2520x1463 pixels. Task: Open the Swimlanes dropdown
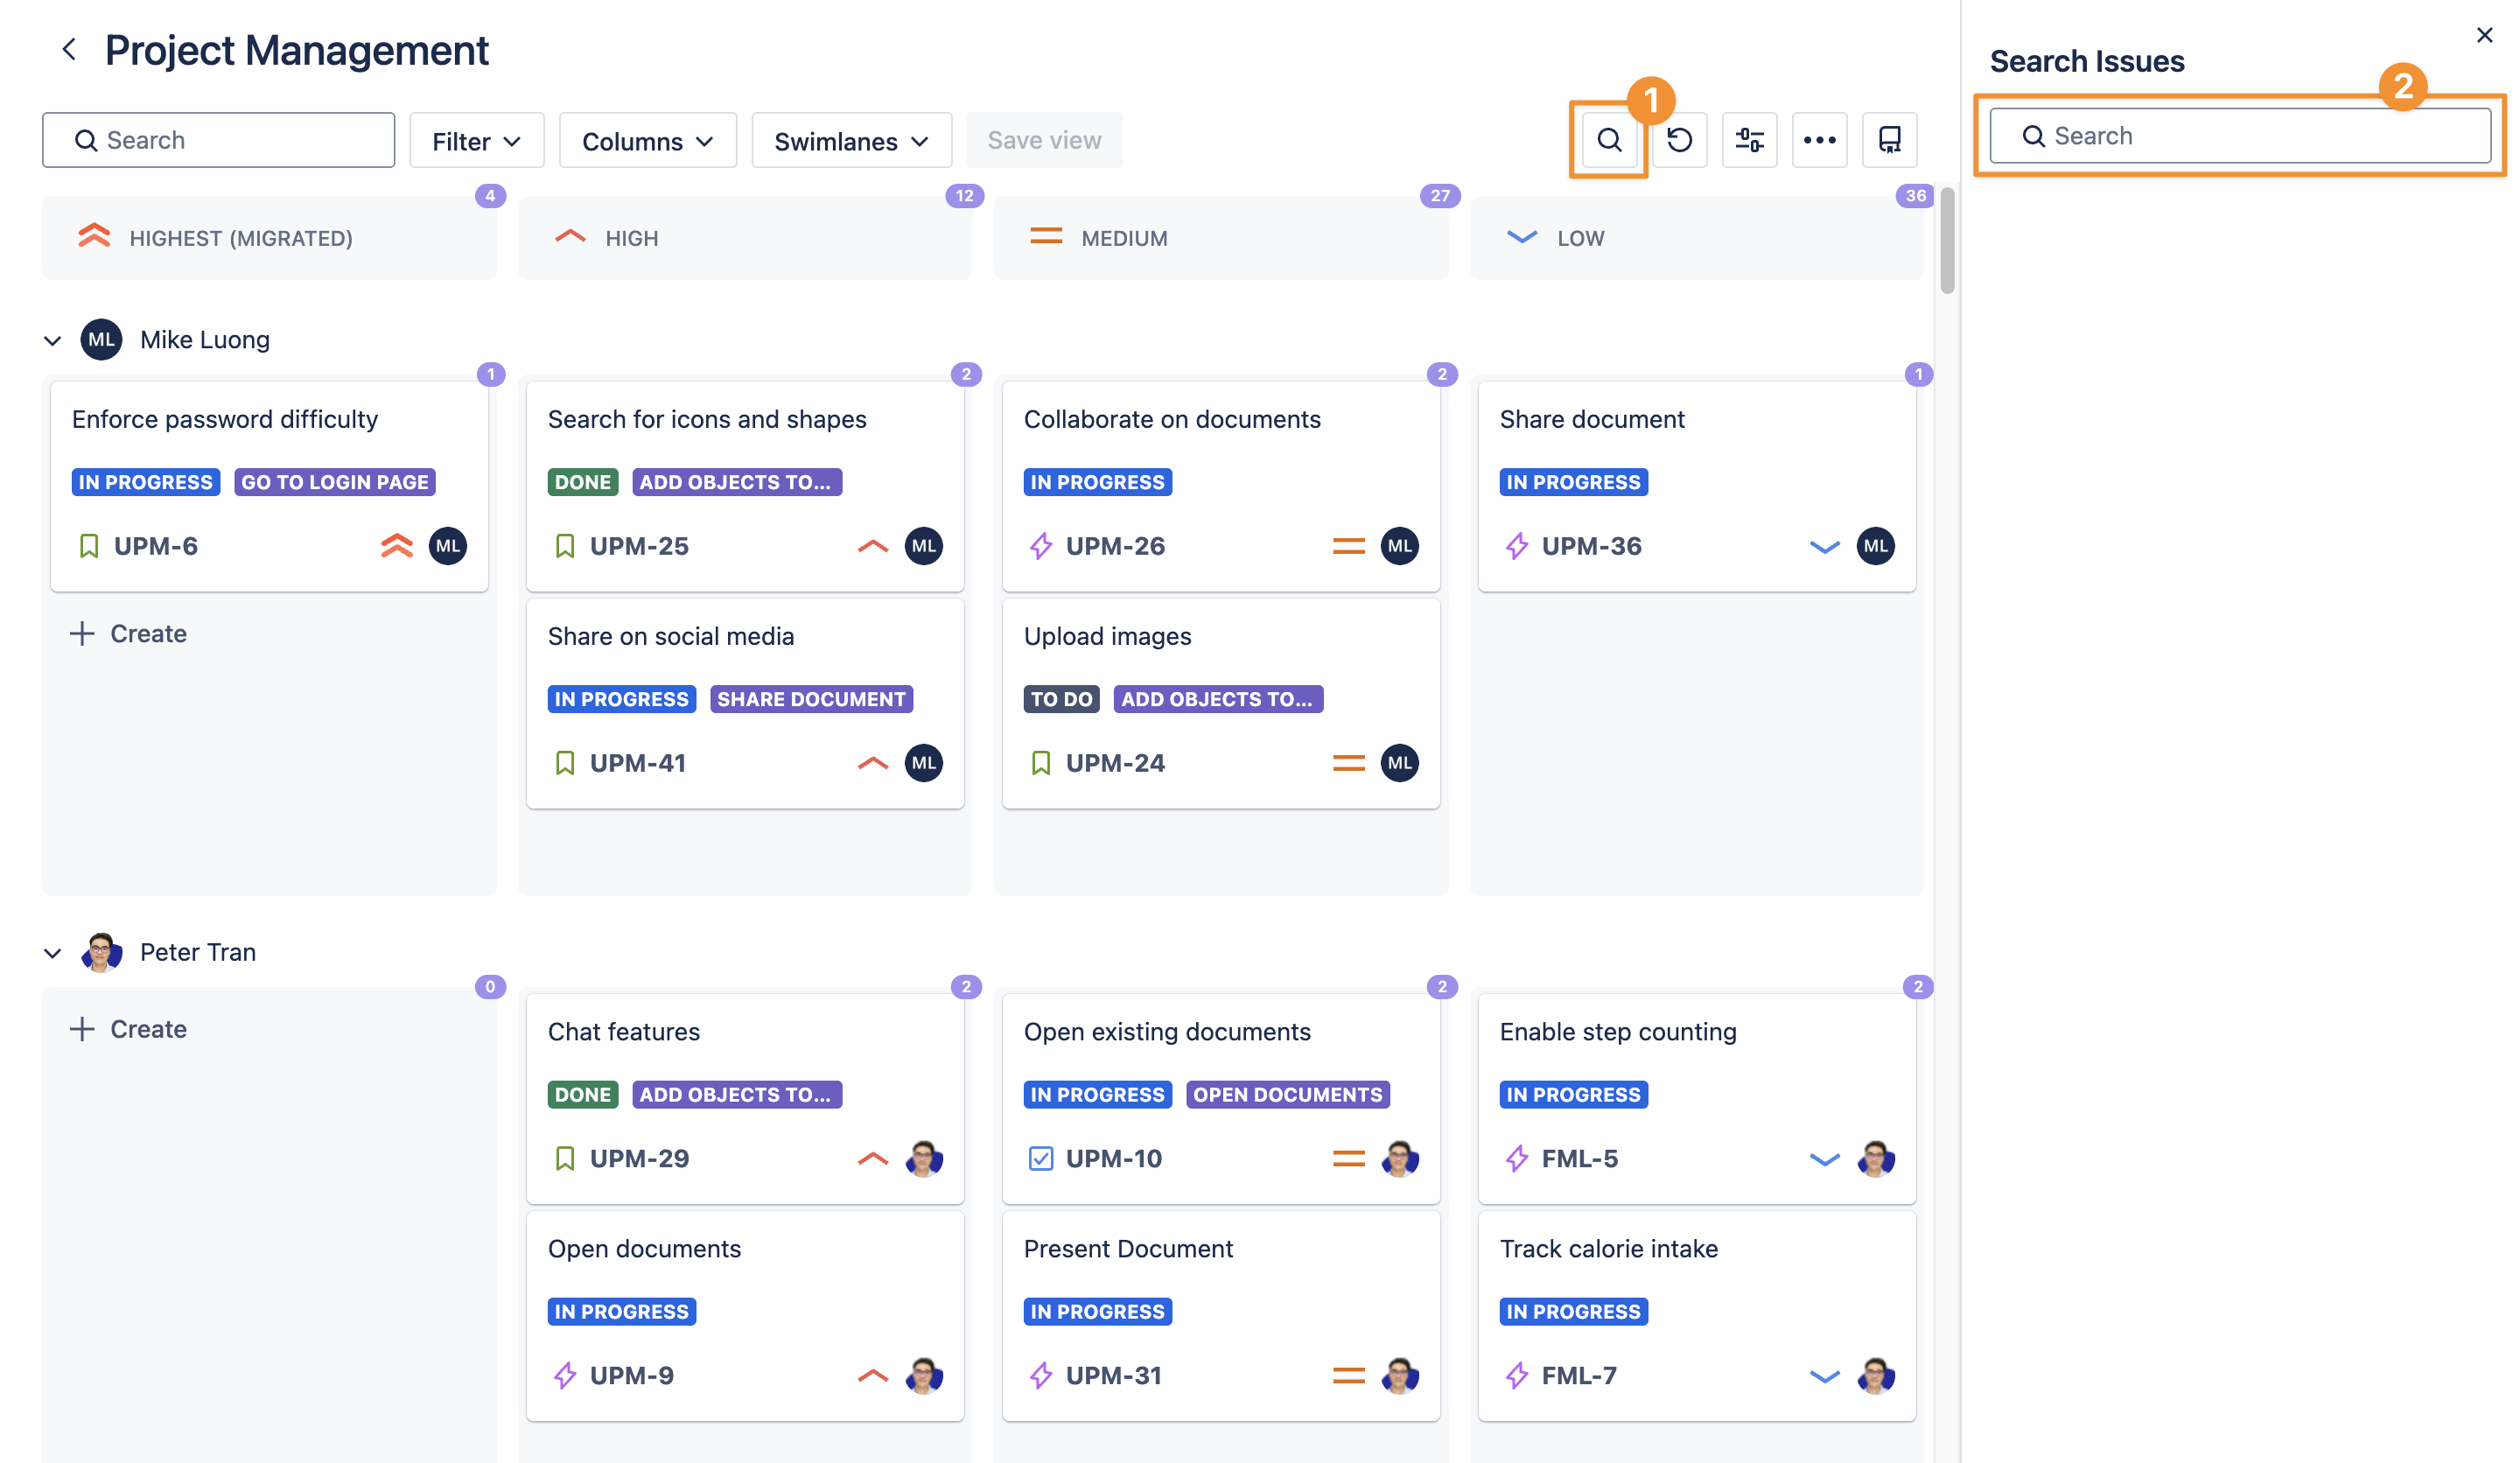[851, 141]
